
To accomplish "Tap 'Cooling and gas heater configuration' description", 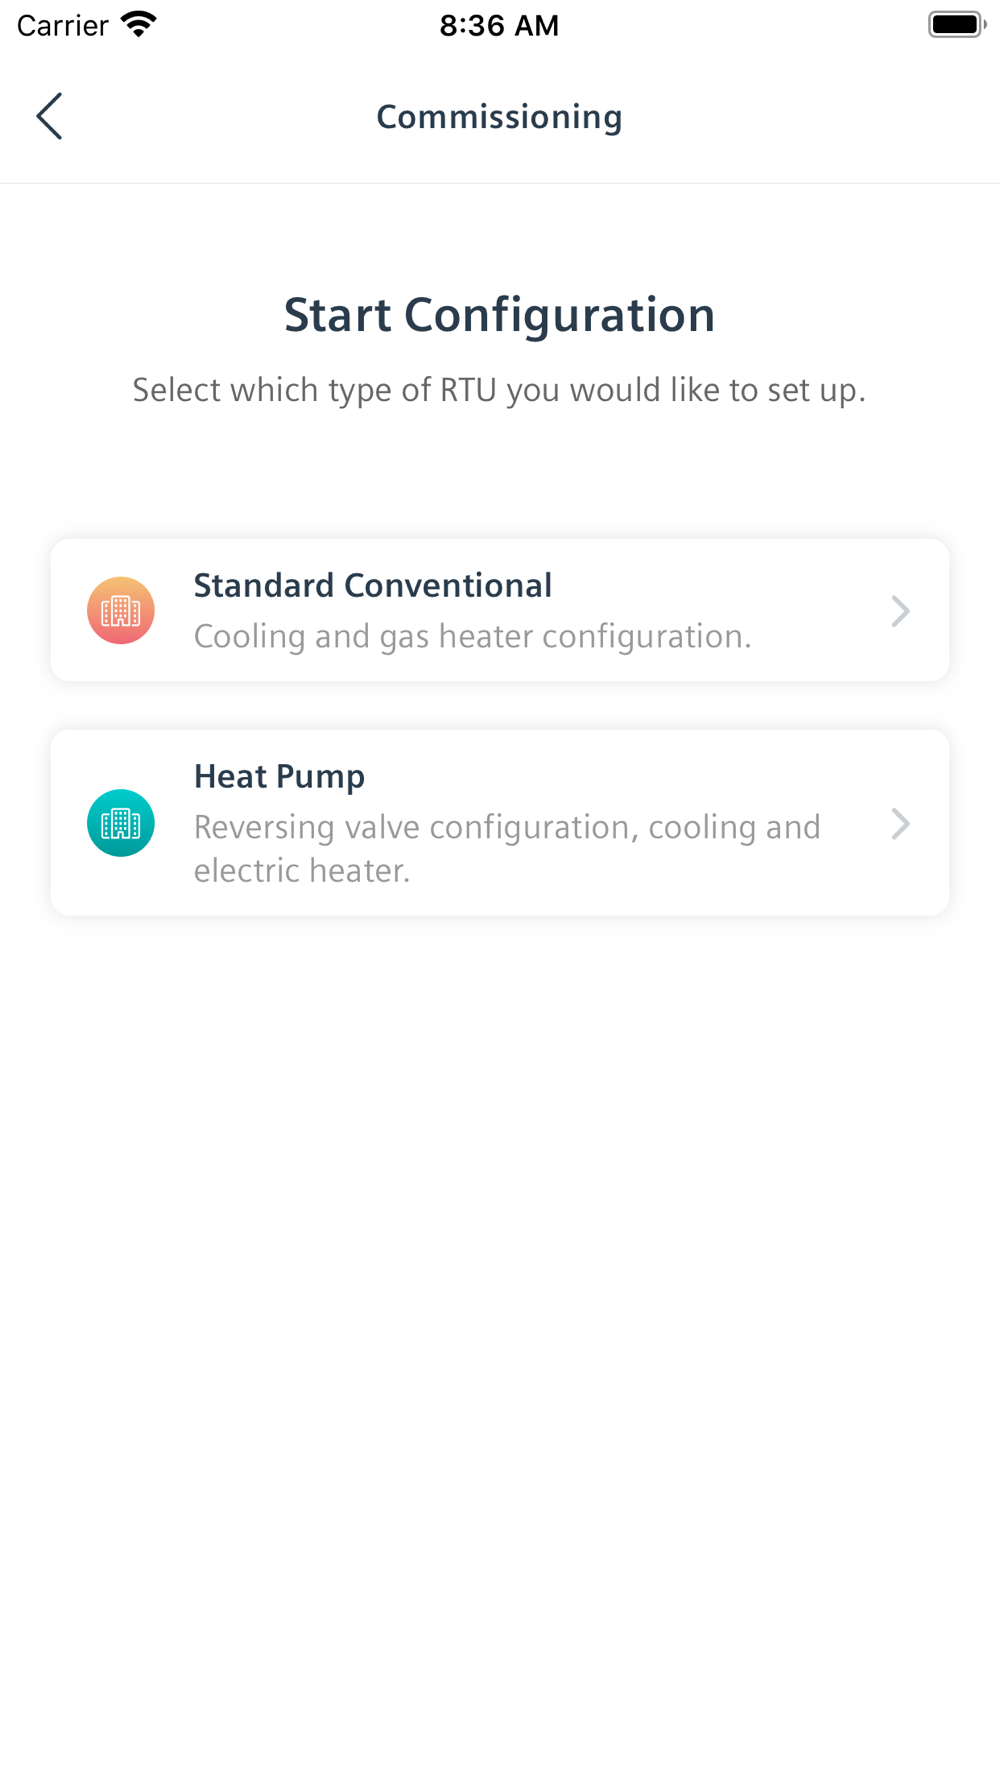I will click(x=472, y=636).
